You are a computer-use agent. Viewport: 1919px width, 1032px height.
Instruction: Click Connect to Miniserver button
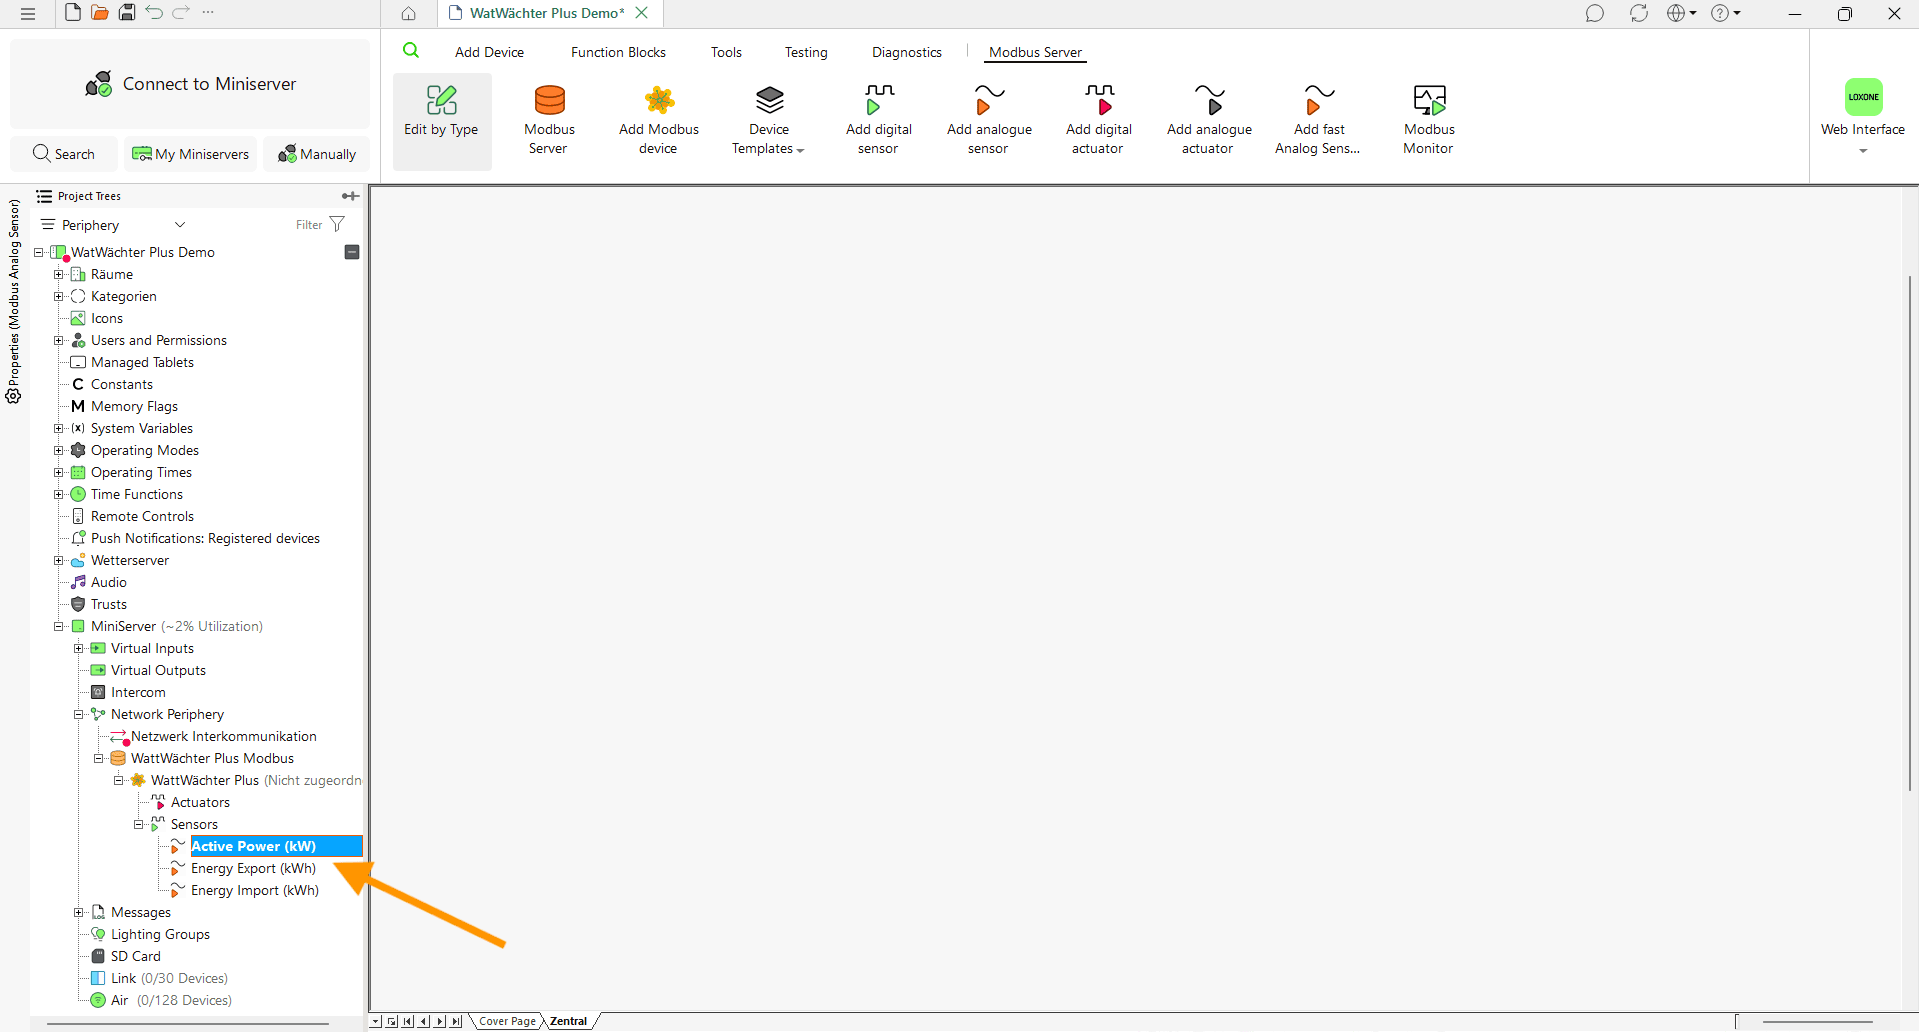click(x=190, y=84)
